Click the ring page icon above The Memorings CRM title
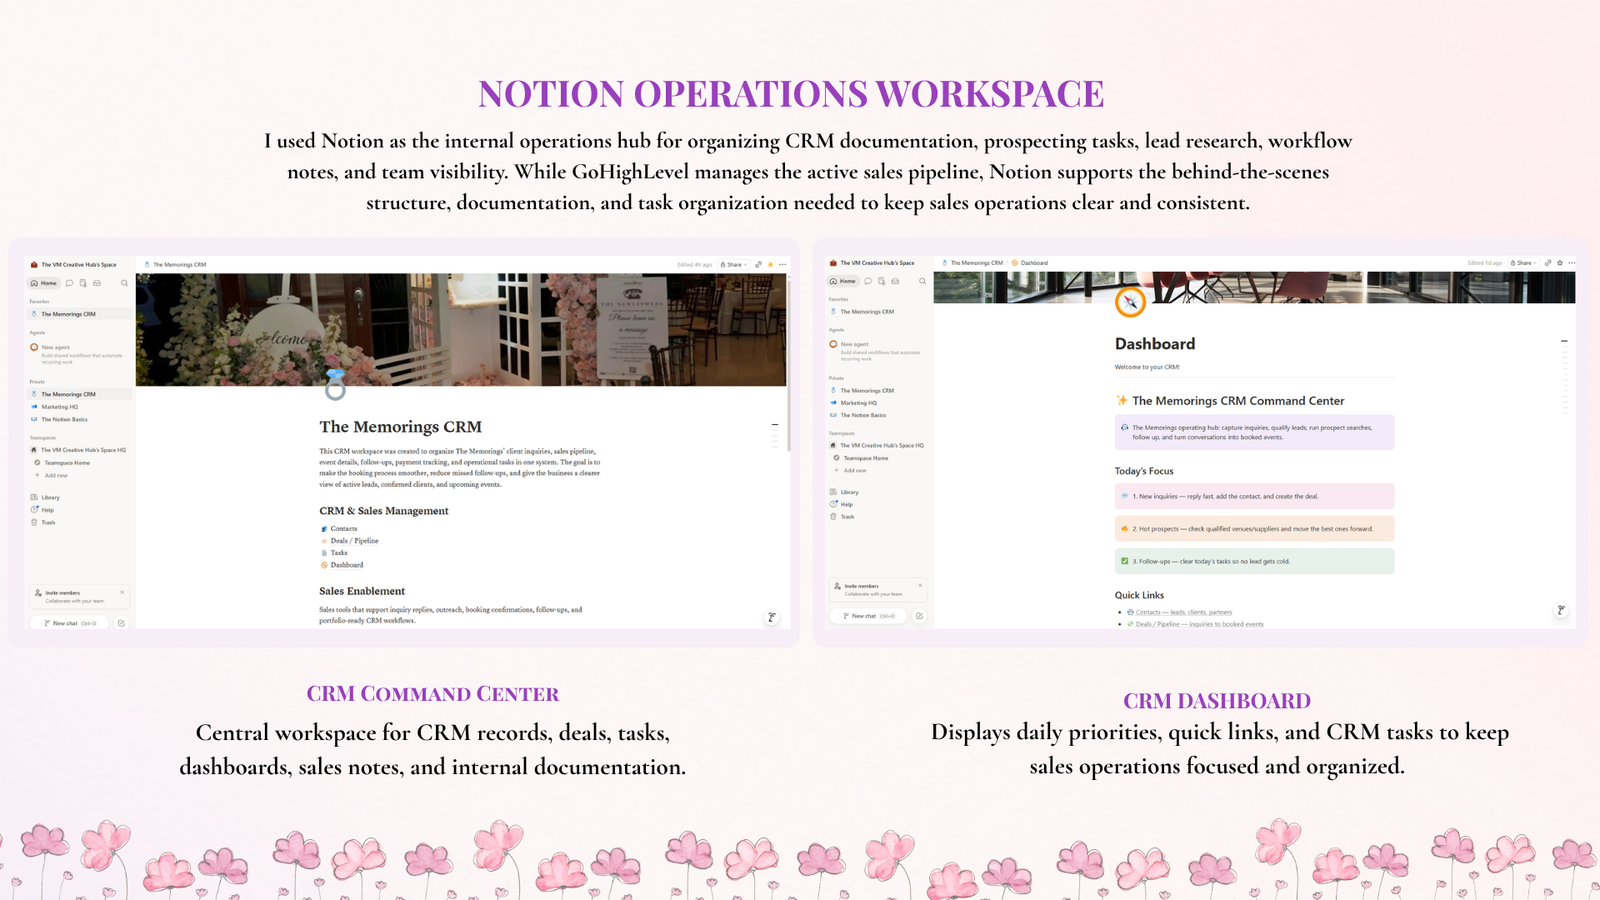The image size is (1600, 900). pos(335,384)
